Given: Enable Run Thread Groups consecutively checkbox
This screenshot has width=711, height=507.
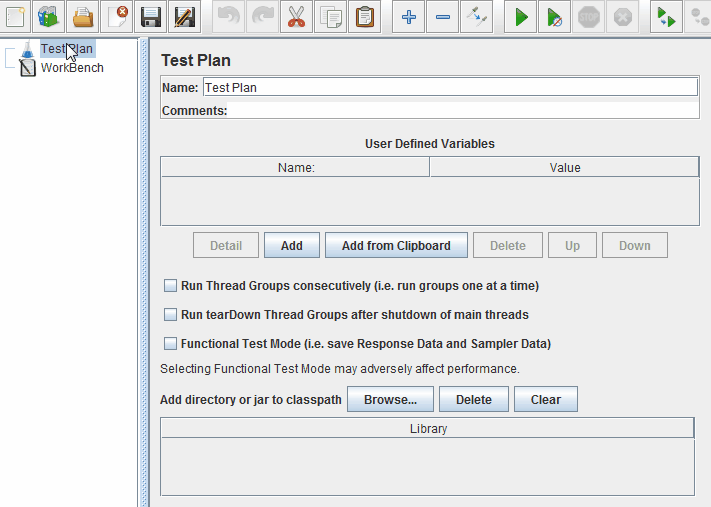Looking at the screenshot, I should coord(171,286).
